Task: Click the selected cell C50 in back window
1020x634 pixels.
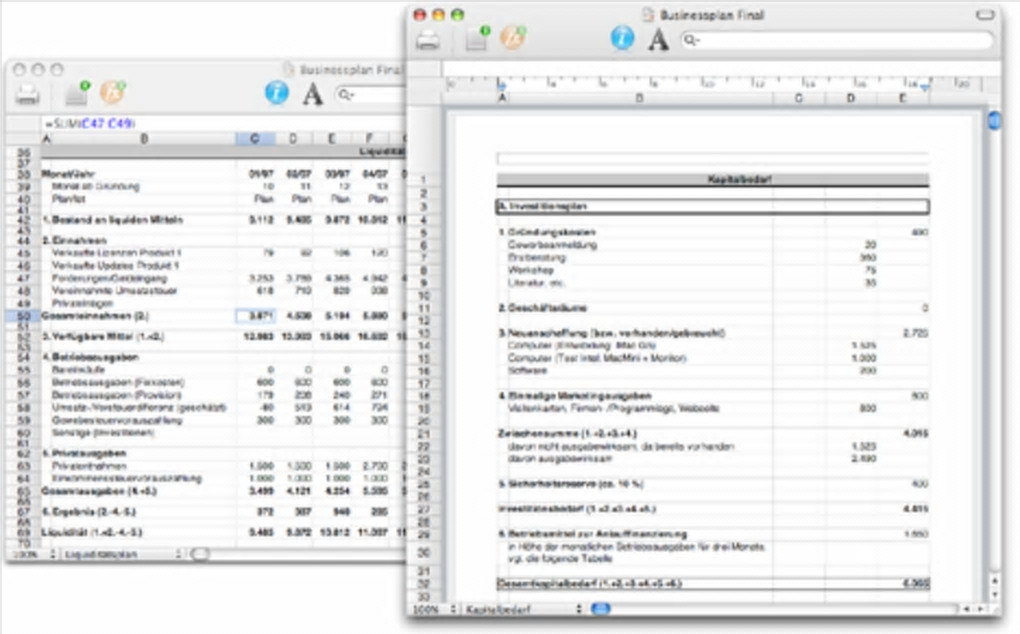Action: (x=256, y=316)
